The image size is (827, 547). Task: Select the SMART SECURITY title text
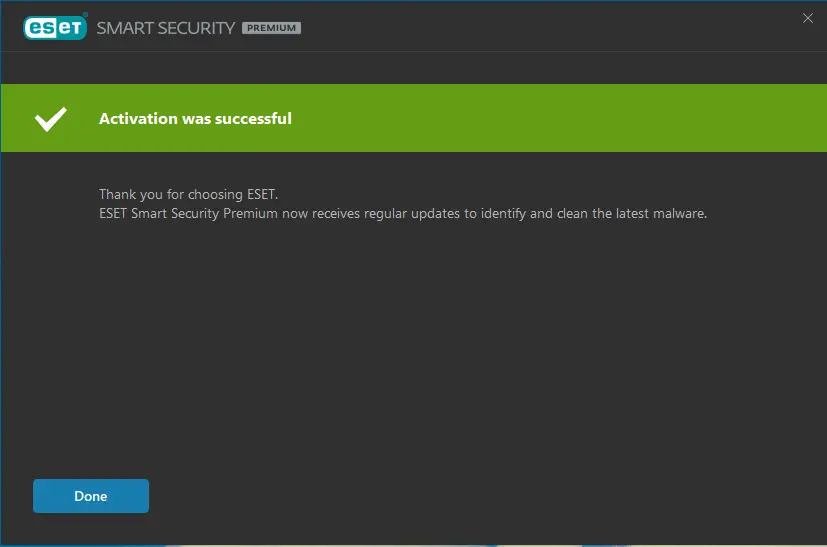166,28
